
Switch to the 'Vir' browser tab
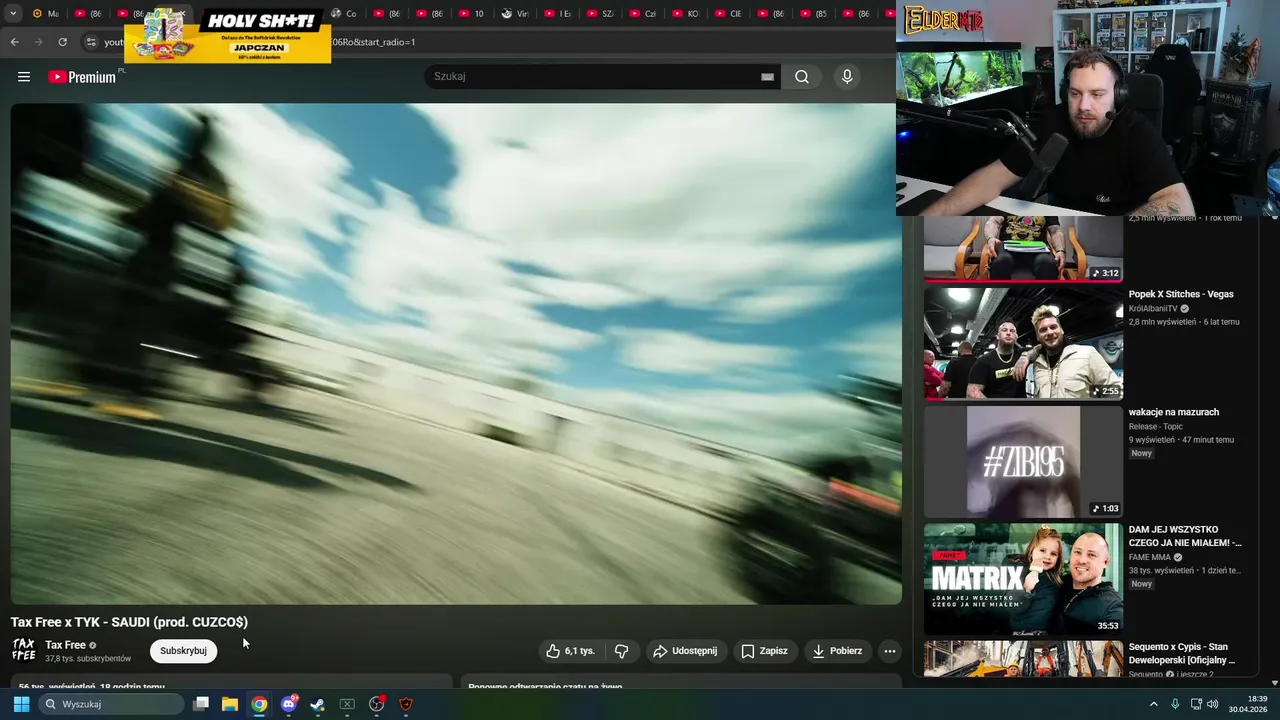pos(514,14)
